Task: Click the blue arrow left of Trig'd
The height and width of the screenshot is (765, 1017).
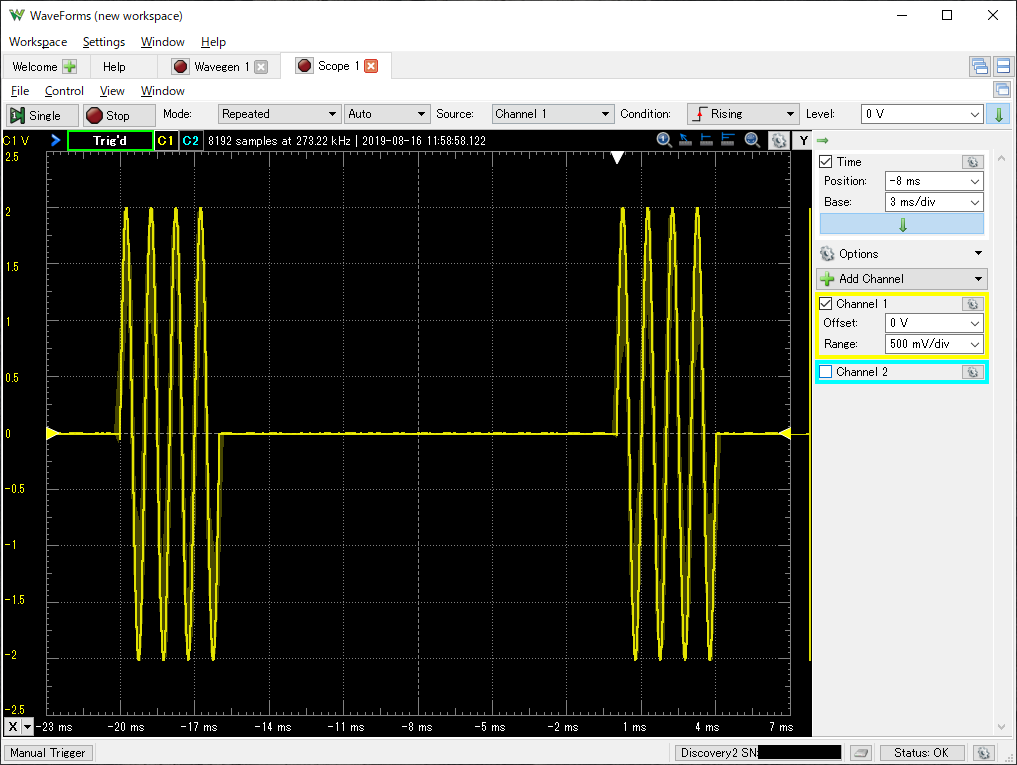Action: [x=55, y=140]
